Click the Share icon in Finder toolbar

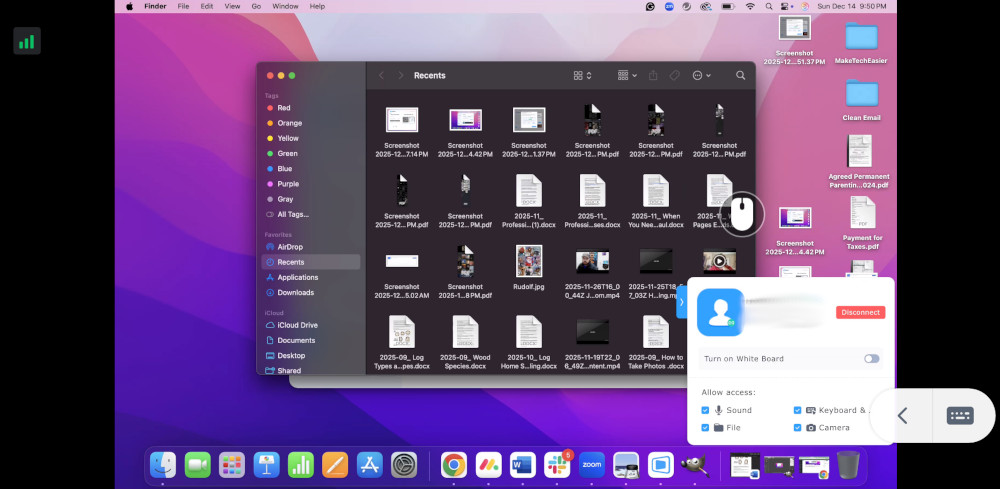pyautogui.click(x=653, y=75)
